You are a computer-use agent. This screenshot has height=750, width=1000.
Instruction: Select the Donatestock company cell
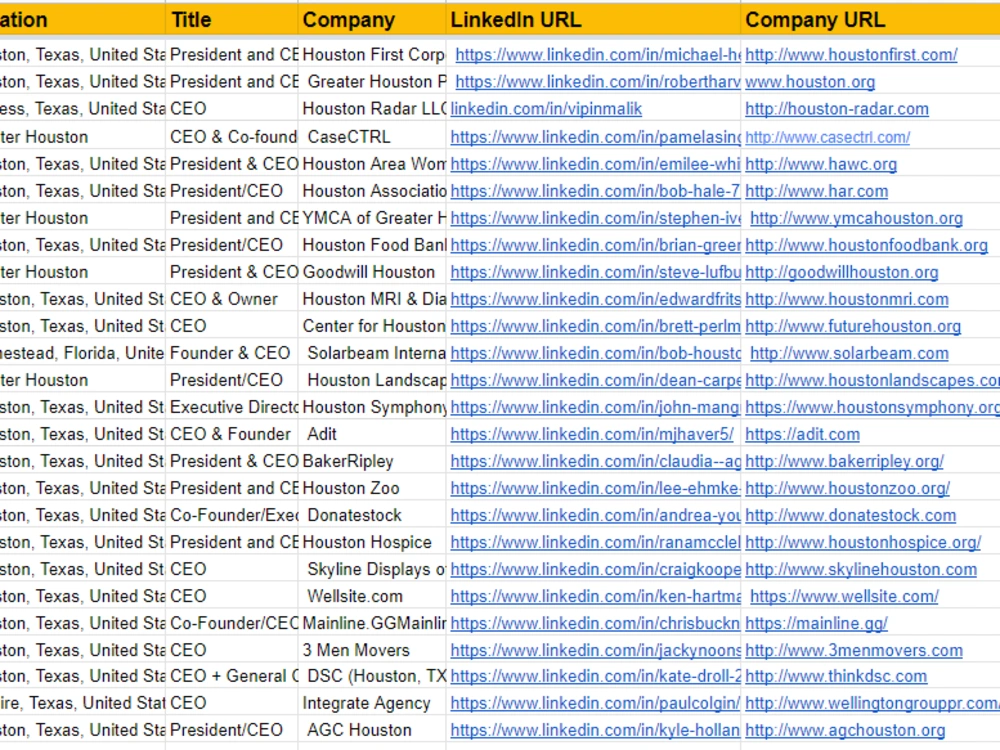(372, 515)
